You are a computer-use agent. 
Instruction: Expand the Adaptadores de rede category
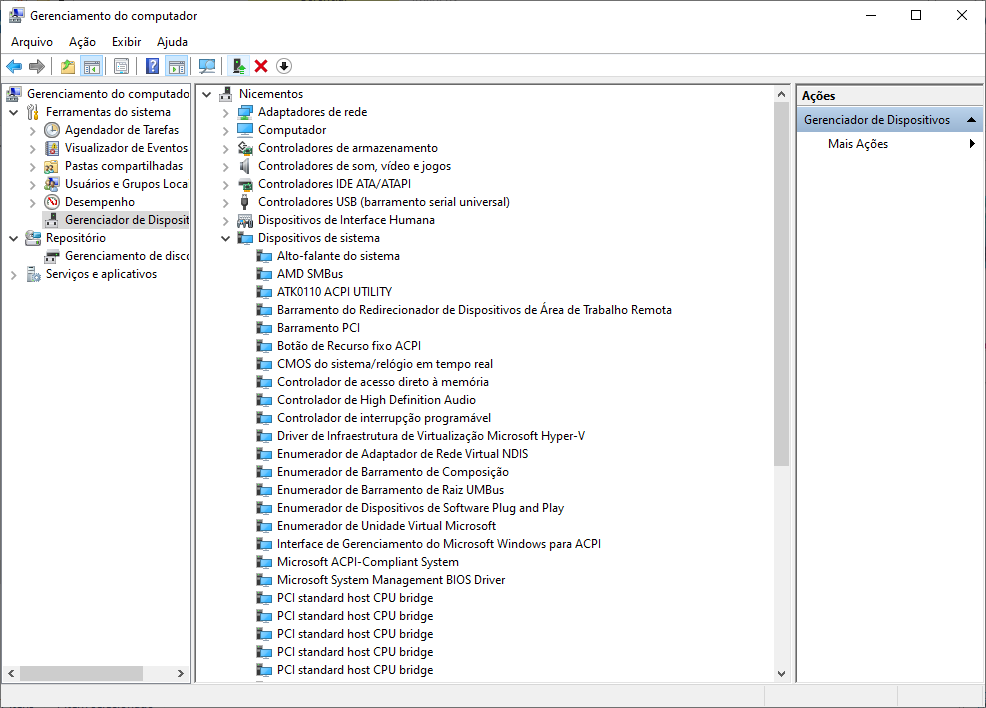pos(226,113)
